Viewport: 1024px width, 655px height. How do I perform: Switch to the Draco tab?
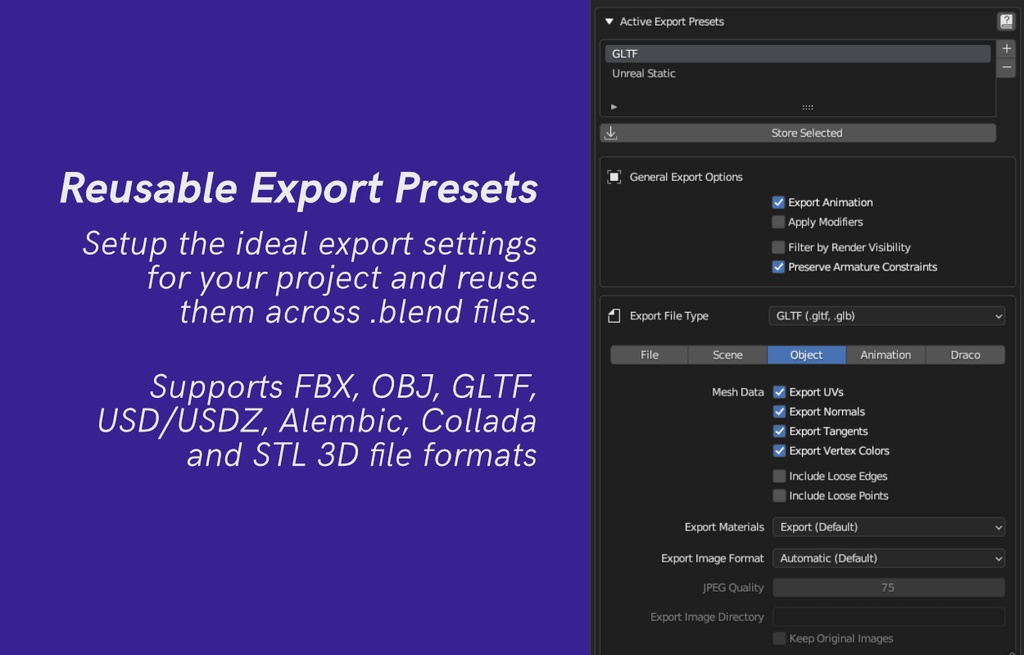tap(964, 354)
